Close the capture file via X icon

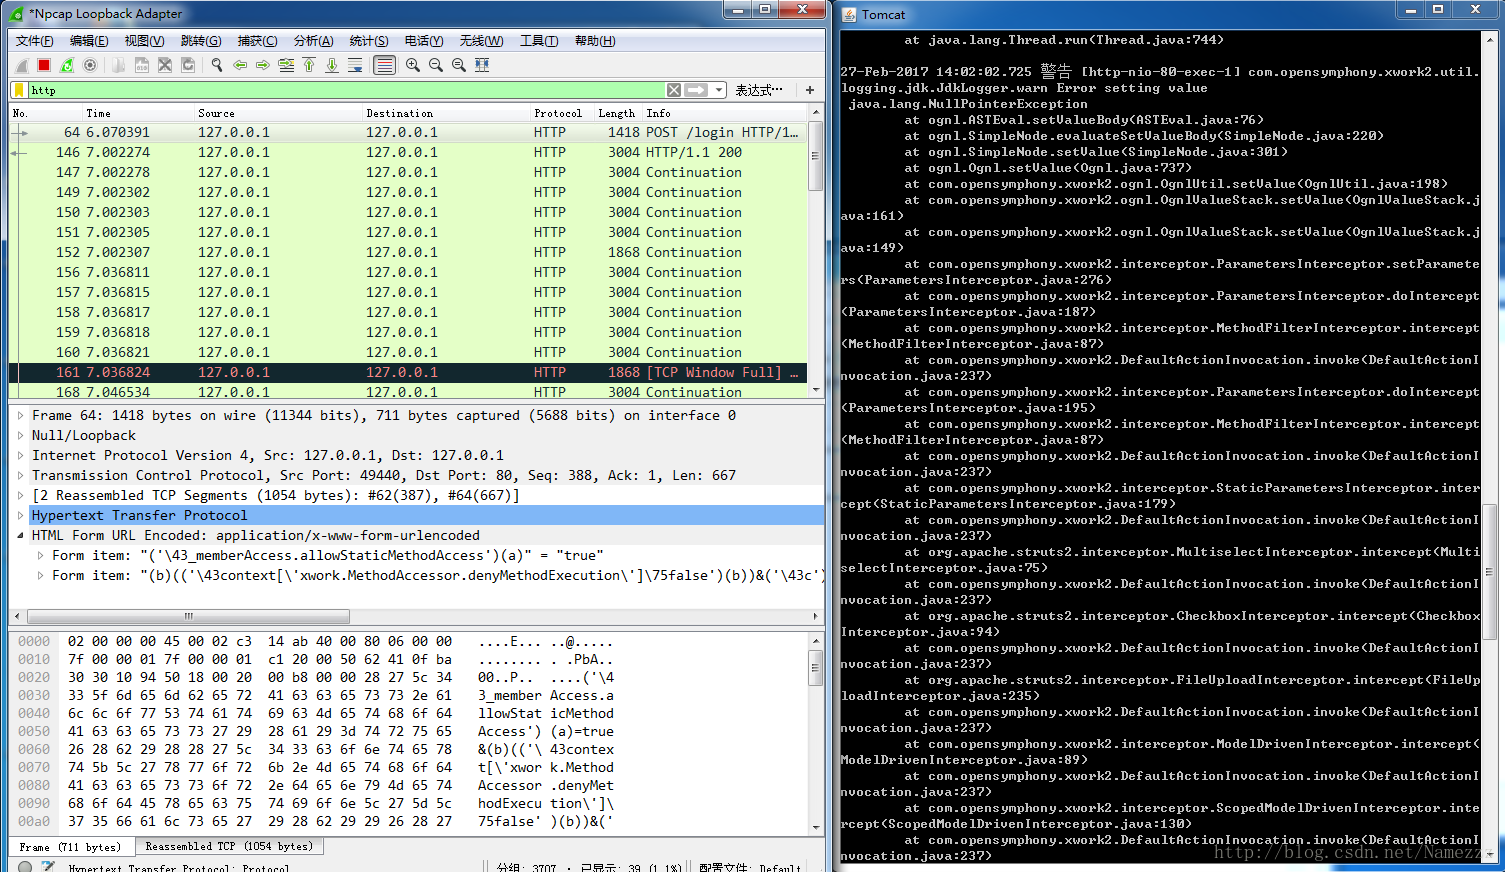click(165, 65)
